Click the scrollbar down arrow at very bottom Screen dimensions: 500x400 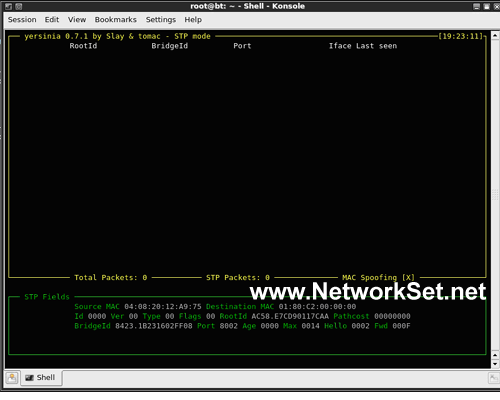point(495,364)
